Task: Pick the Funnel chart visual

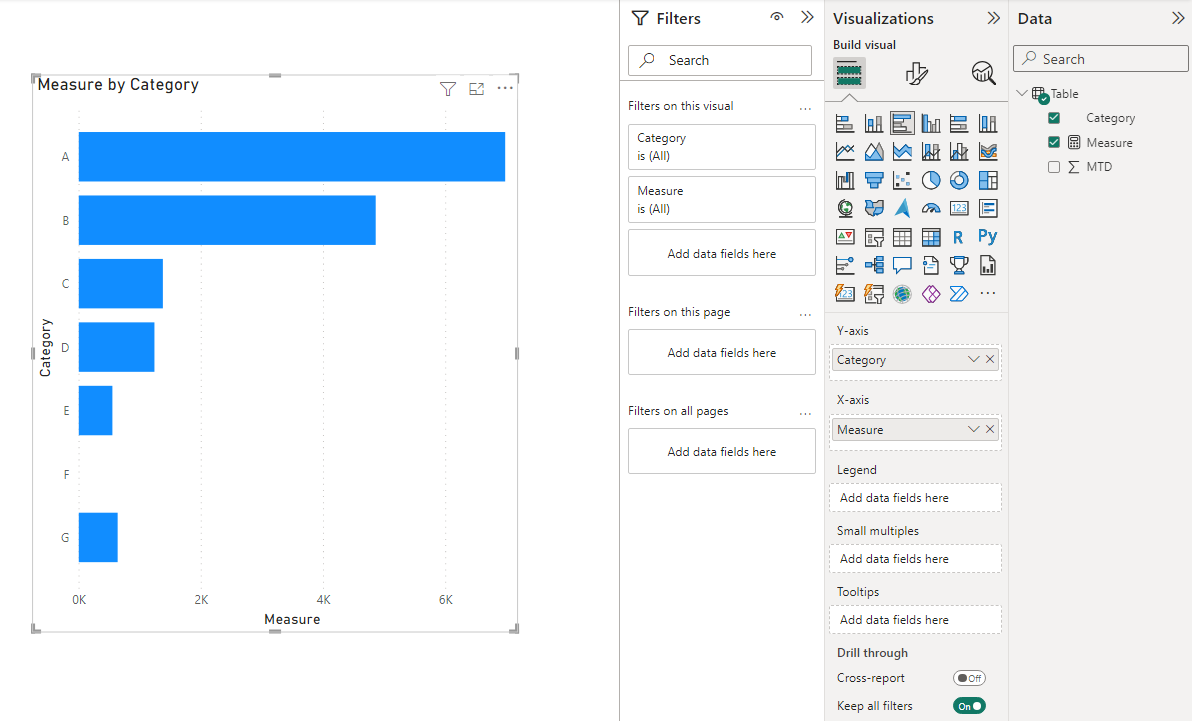Action: coord(873,180)
